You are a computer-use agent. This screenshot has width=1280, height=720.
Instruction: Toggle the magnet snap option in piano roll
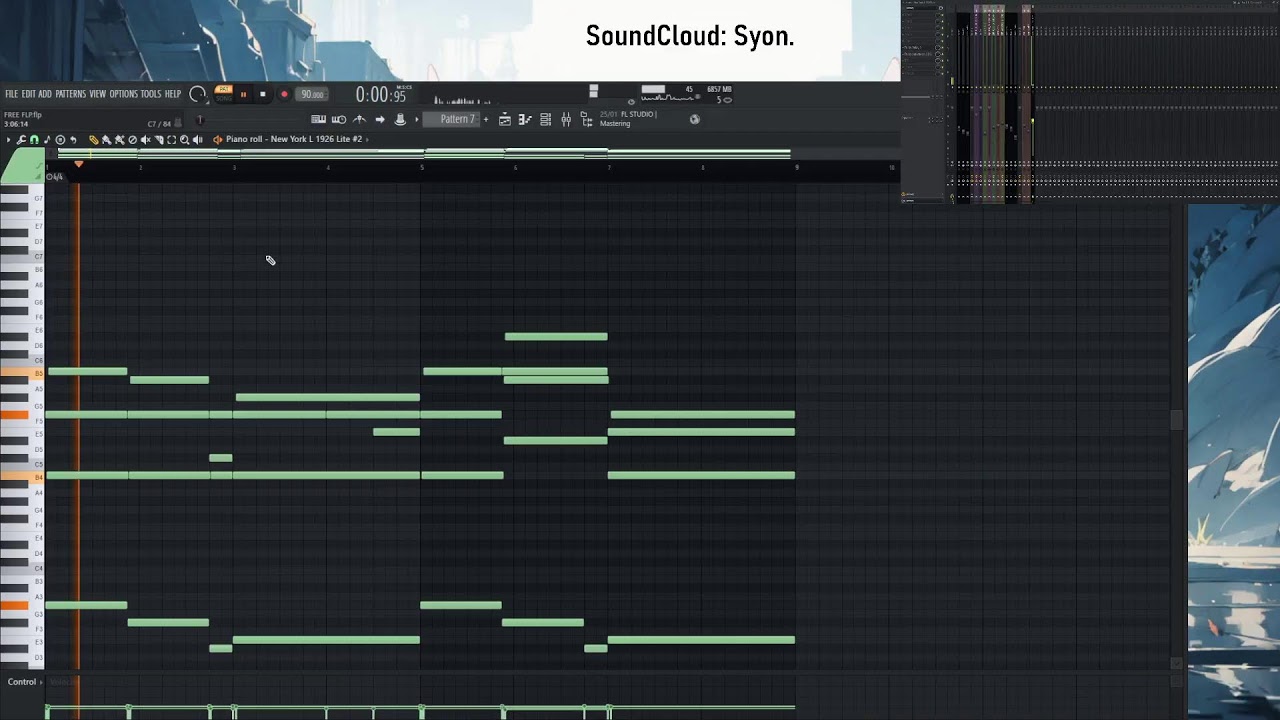[34, 139]
